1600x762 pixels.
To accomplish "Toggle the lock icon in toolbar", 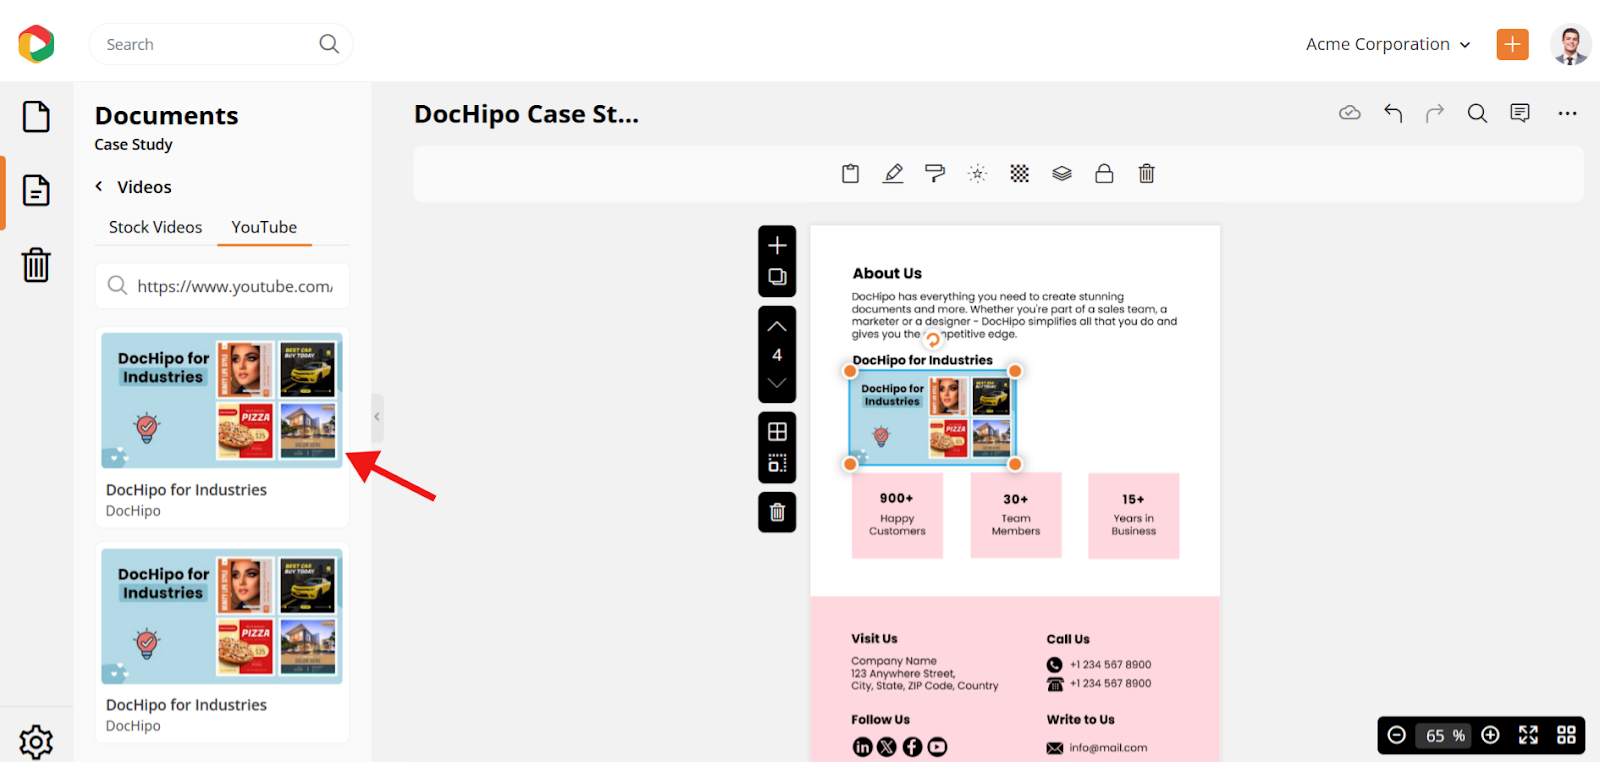I will coord(1104,174).
